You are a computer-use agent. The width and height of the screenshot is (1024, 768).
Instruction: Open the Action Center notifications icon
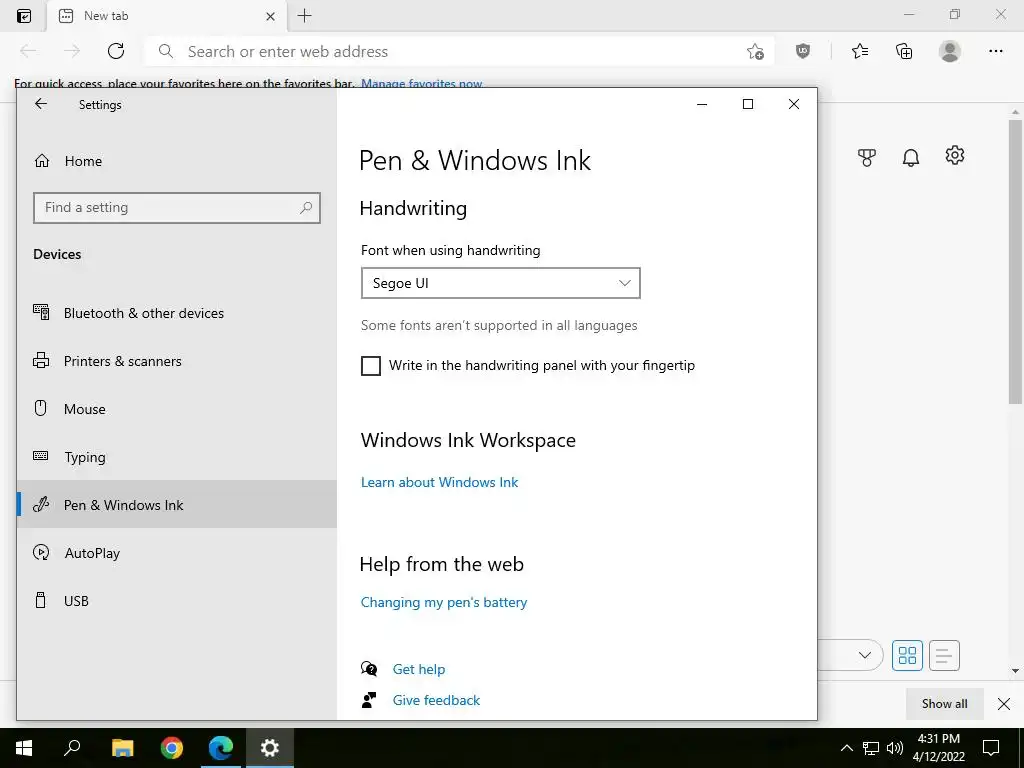tap(991, 748)
